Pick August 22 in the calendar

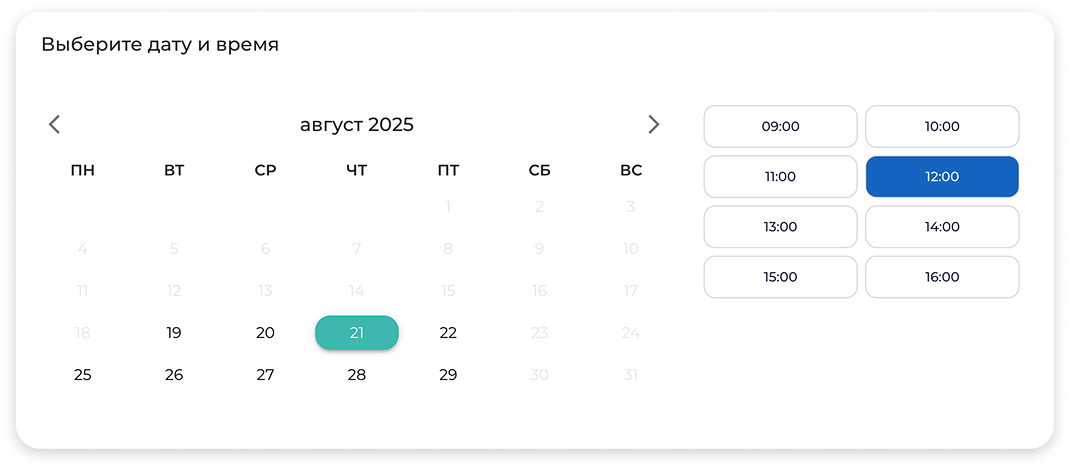[448, 333]
